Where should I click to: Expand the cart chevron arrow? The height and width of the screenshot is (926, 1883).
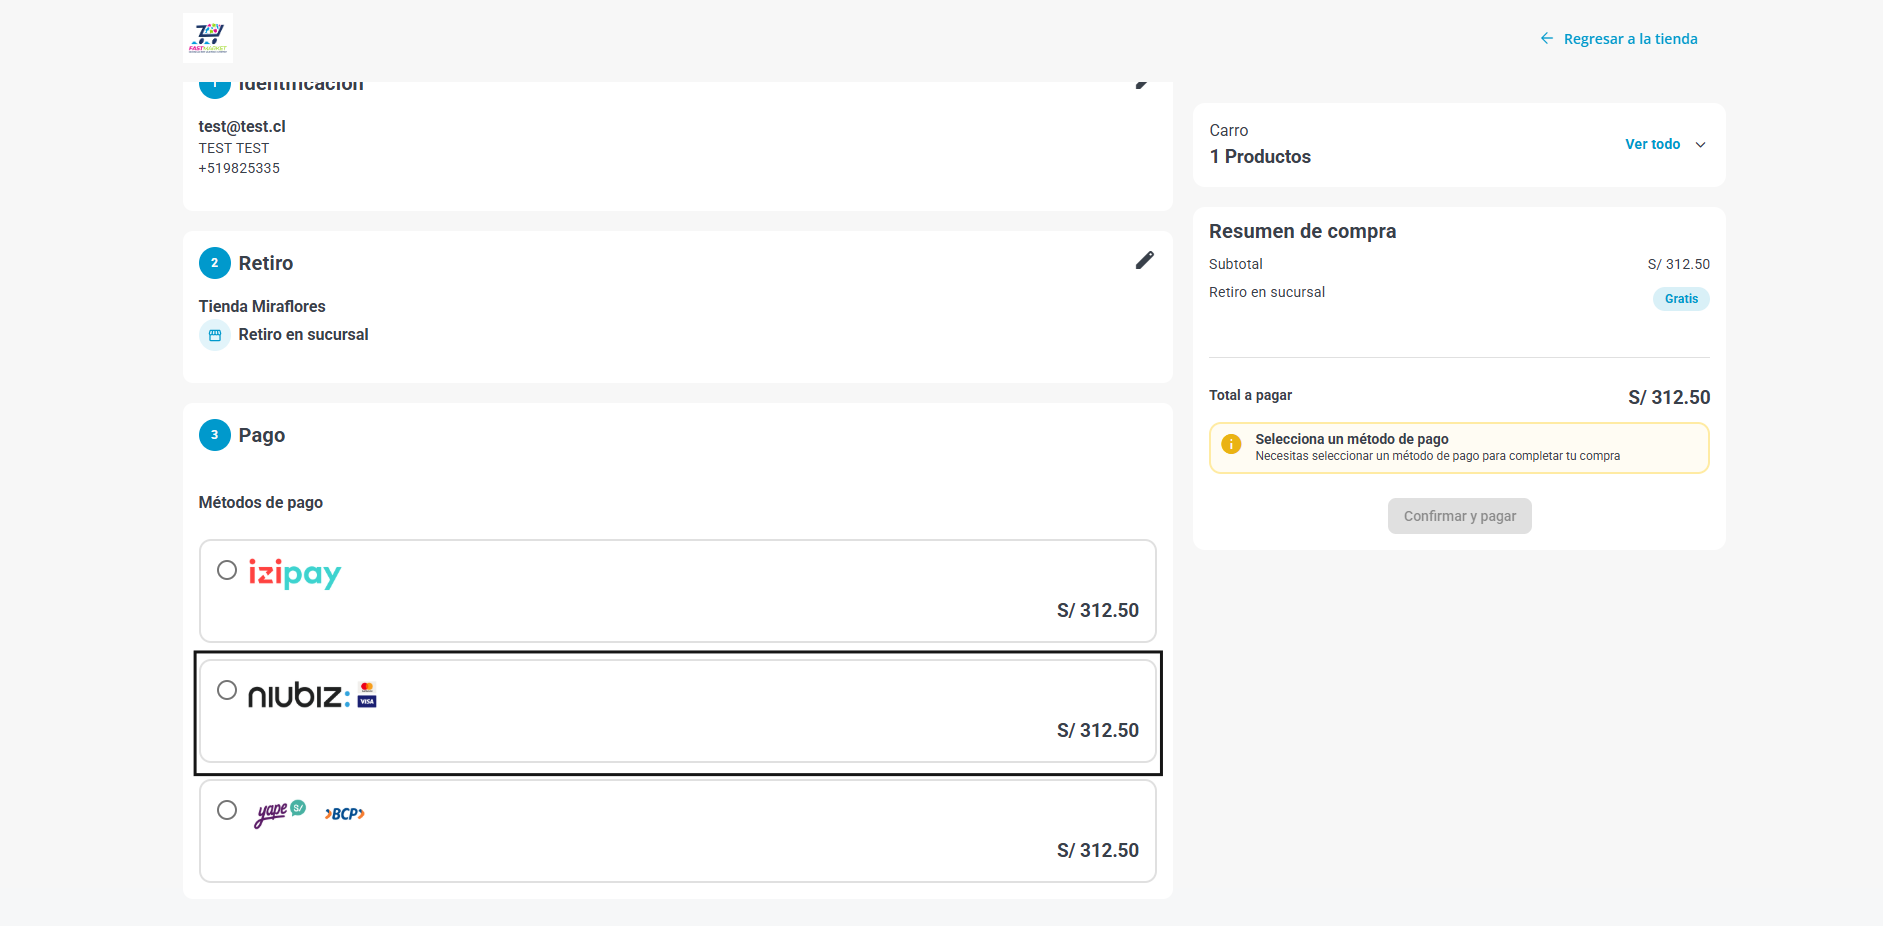point(1700,145)
